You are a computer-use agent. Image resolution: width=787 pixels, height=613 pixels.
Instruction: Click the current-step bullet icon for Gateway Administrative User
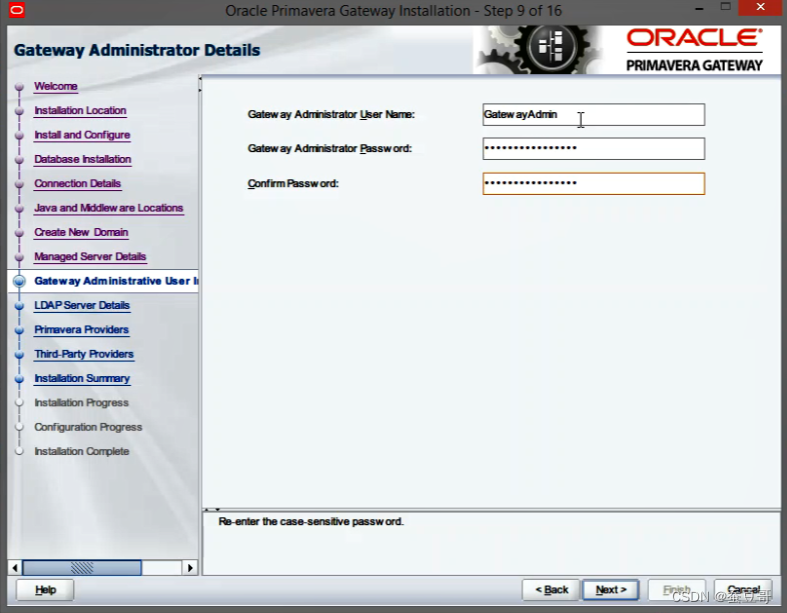(20, 281)
